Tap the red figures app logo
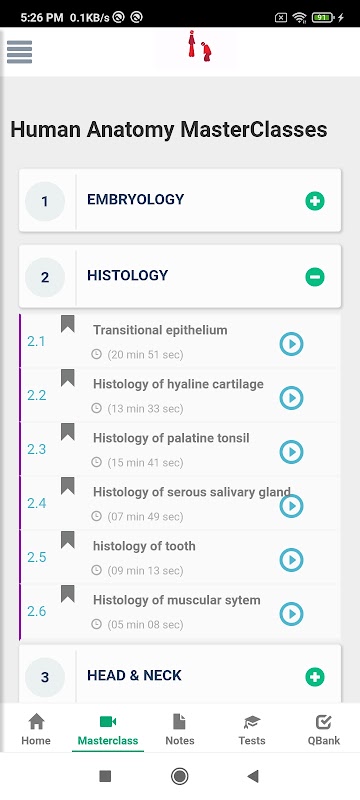The height and width of the screenshot is (800, 360). click(199, 47)
